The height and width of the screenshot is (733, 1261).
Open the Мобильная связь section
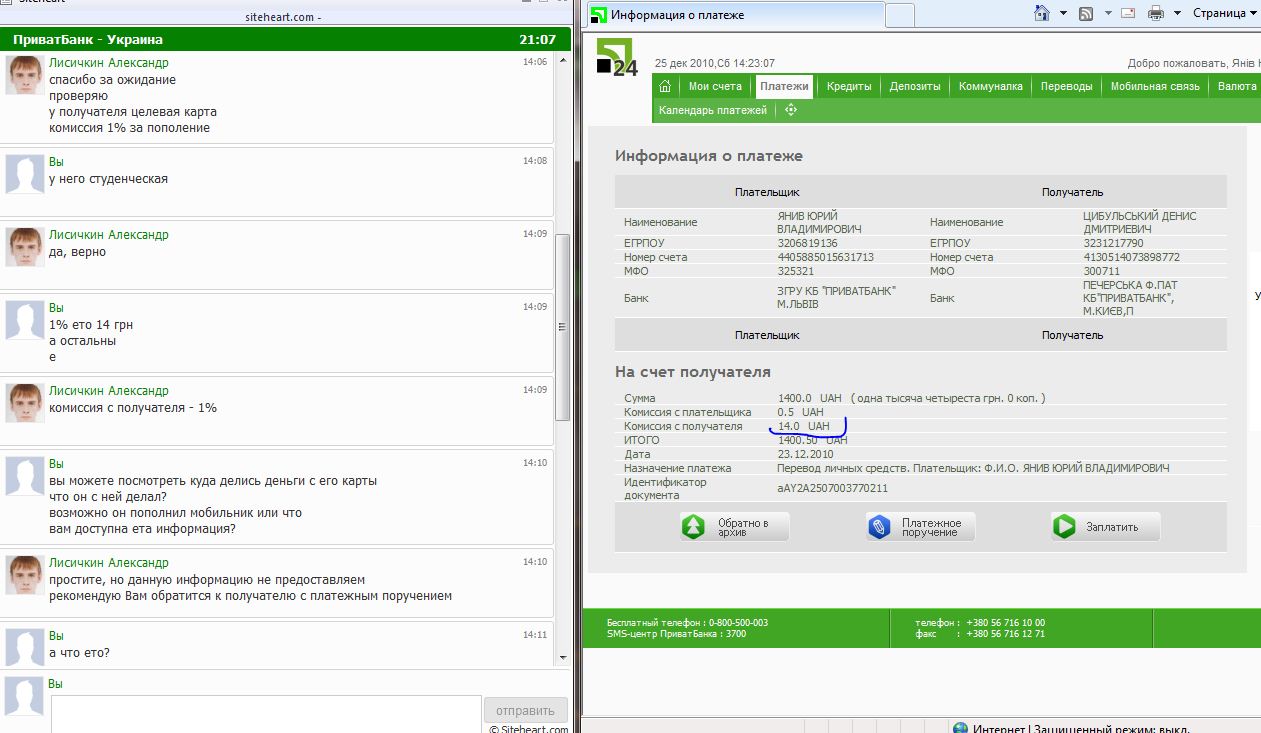tap(1155, 86)
